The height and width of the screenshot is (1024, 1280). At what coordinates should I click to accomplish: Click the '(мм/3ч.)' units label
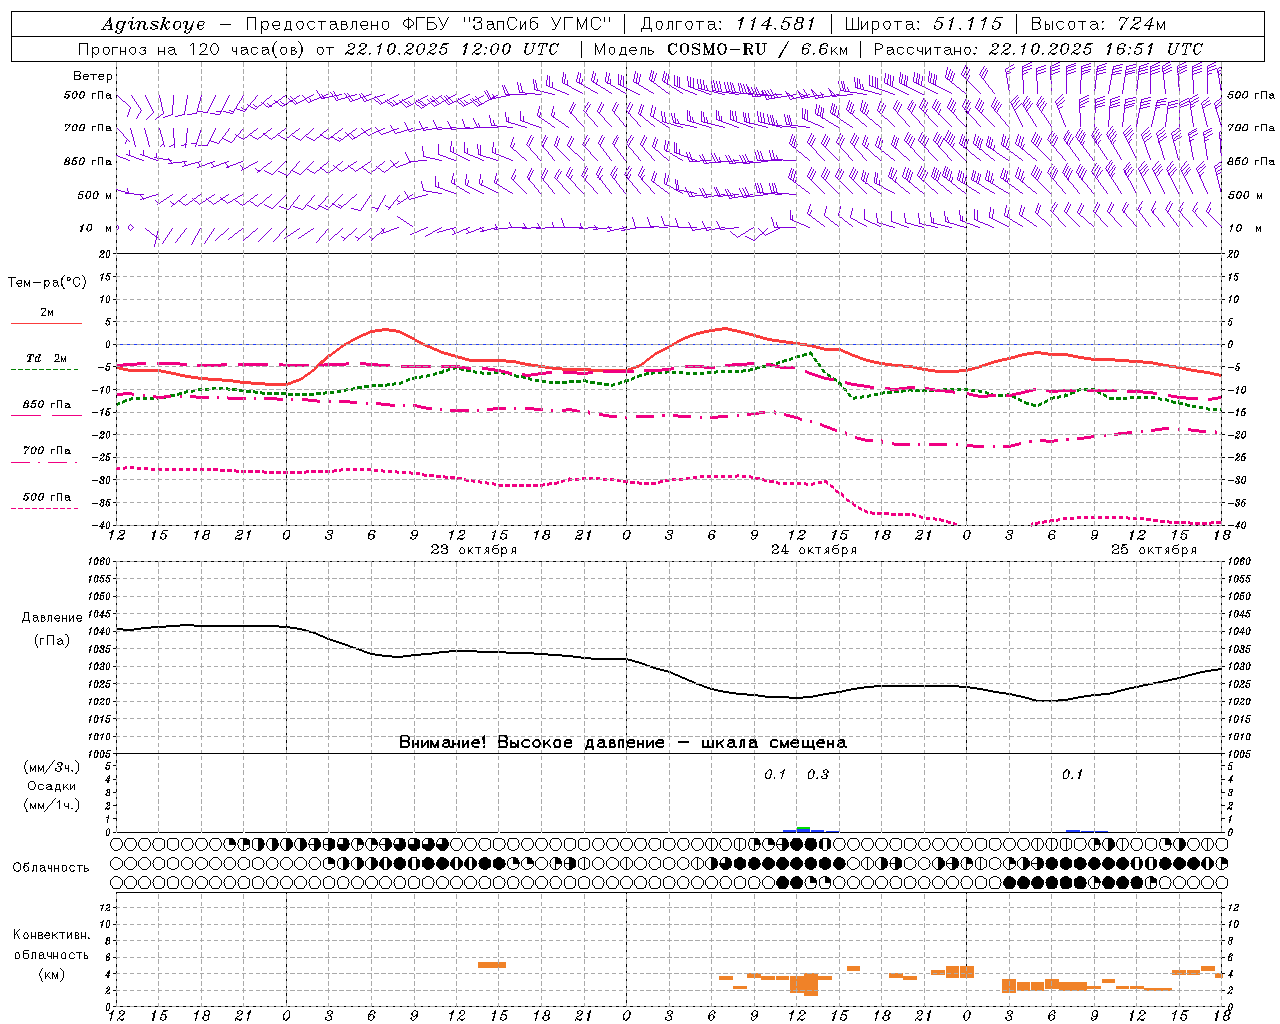click(52, 768)
